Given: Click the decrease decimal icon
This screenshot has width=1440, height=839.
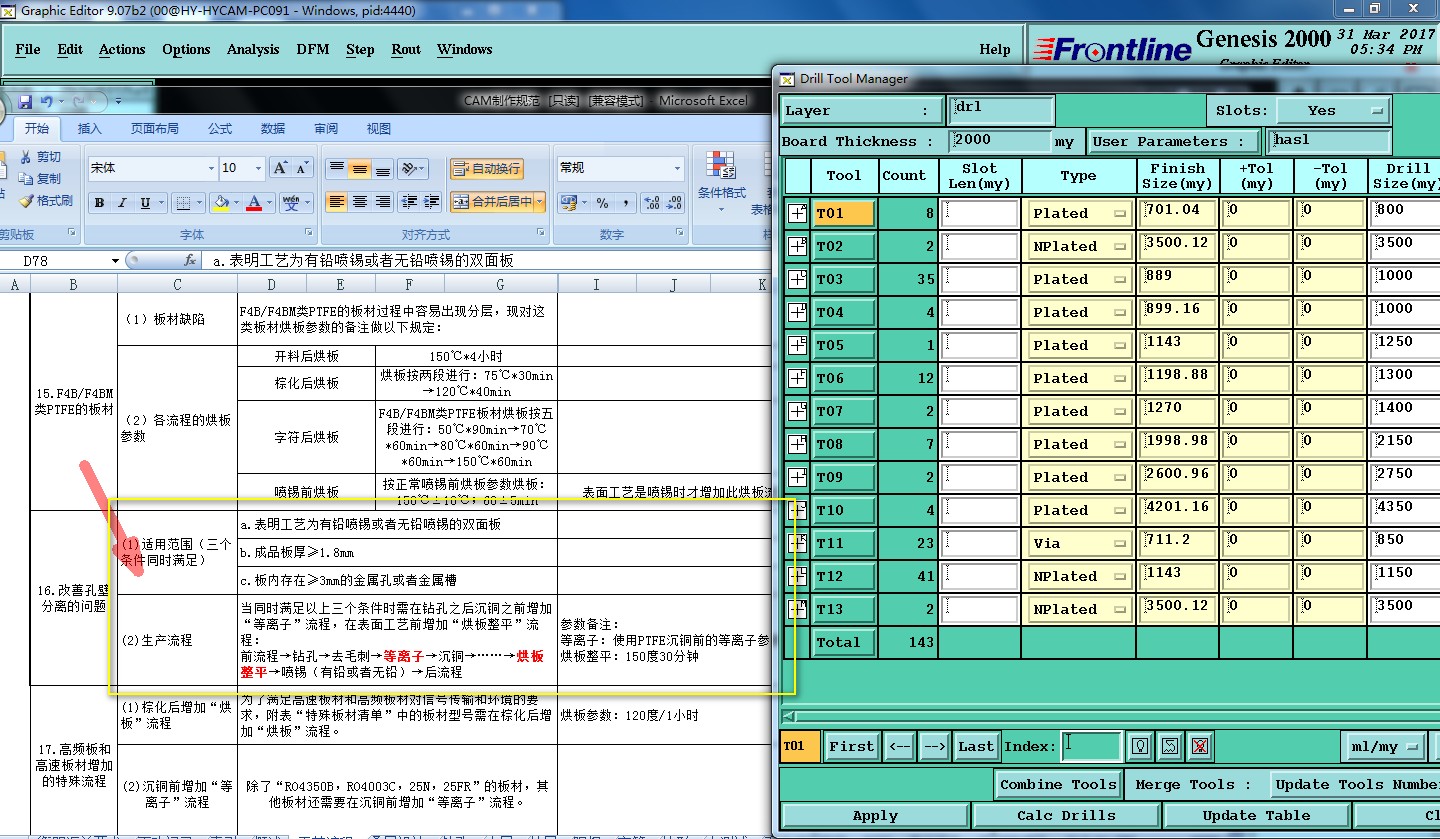Looking at the screenshot, I should [x=673, y=202].
